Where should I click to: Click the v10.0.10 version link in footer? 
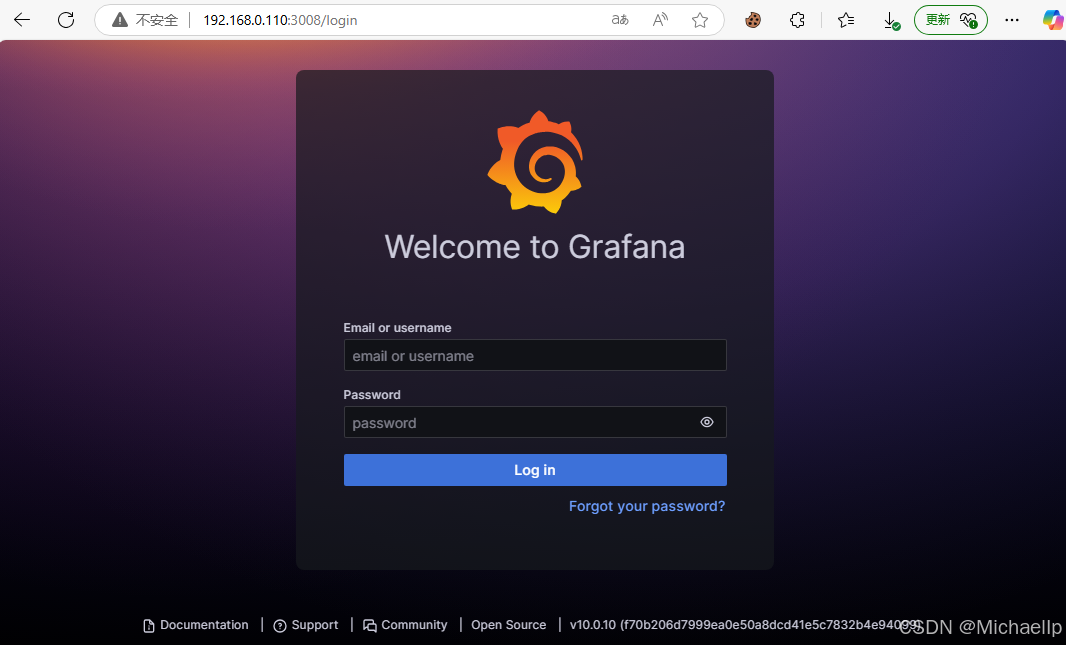click(745, 625)
